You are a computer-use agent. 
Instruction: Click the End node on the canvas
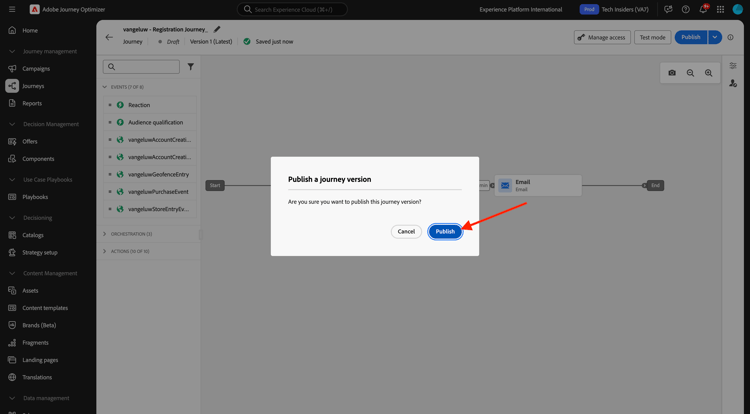[x=655, y=185]
